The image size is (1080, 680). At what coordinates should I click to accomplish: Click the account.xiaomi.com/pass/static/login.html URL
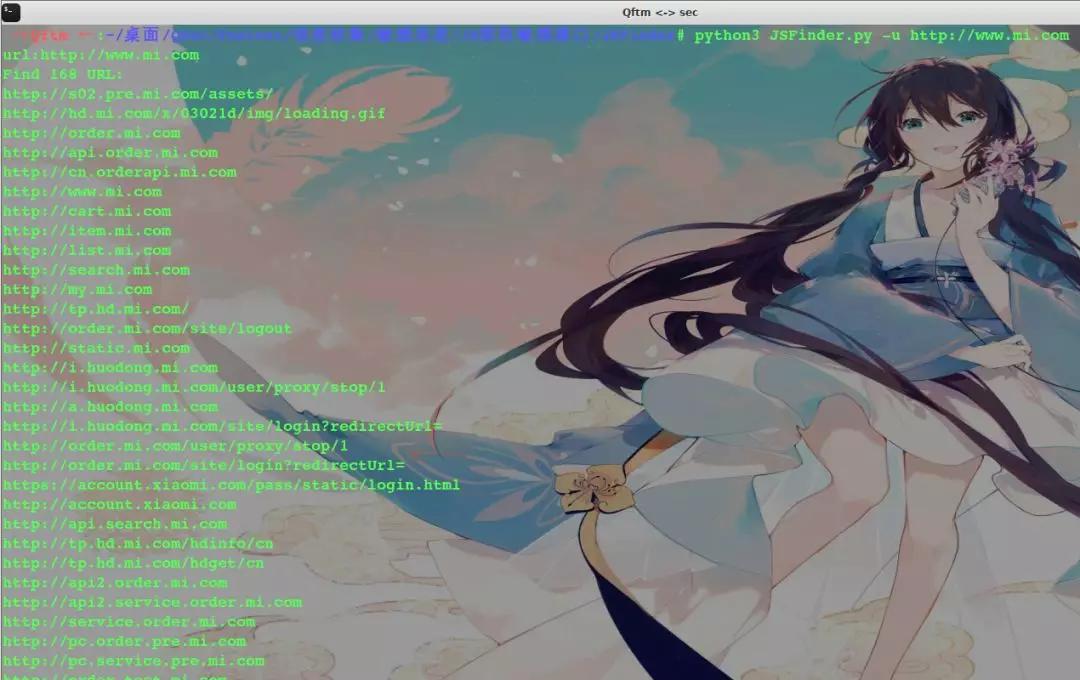[231, 485]
